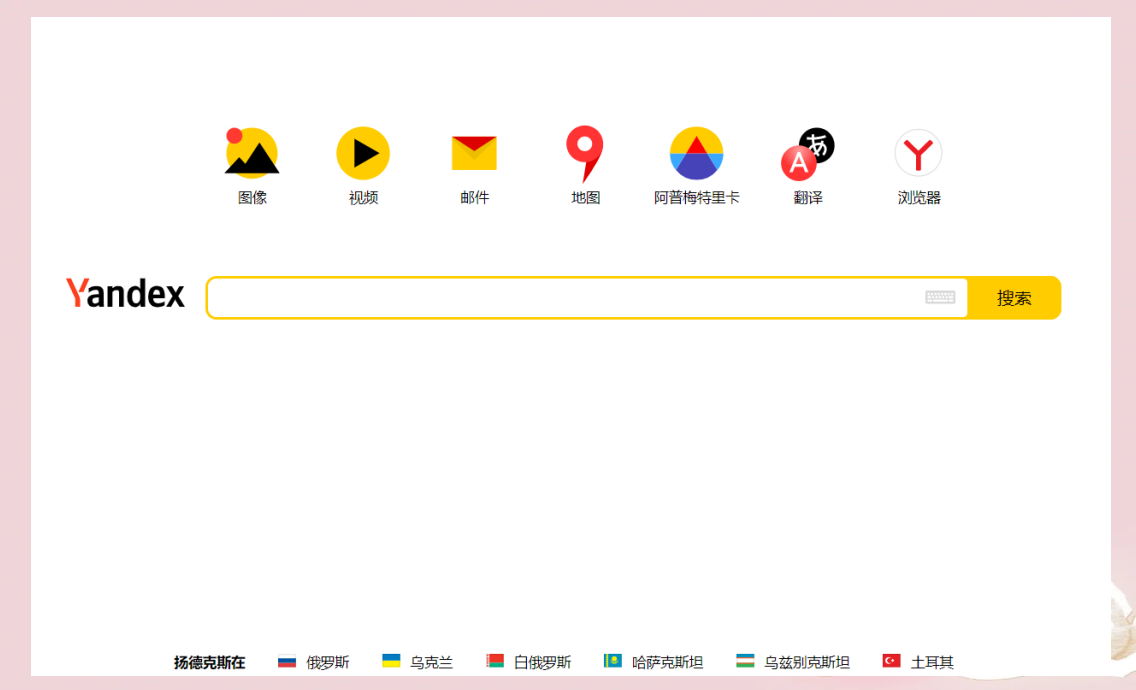Click the Turkish flag icon
This screenshot has height=690, width=1136.
(x=891, y=661)
